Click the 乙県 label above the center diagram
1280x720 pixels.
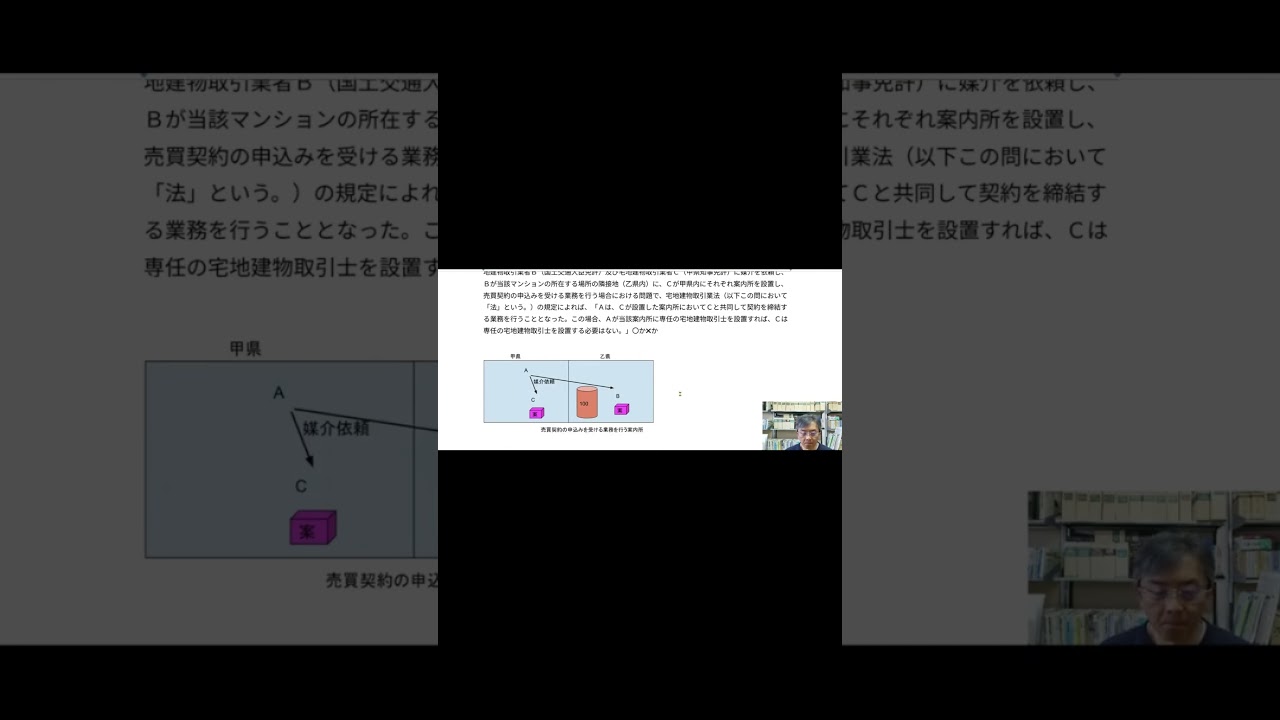(x=605, y=356)
